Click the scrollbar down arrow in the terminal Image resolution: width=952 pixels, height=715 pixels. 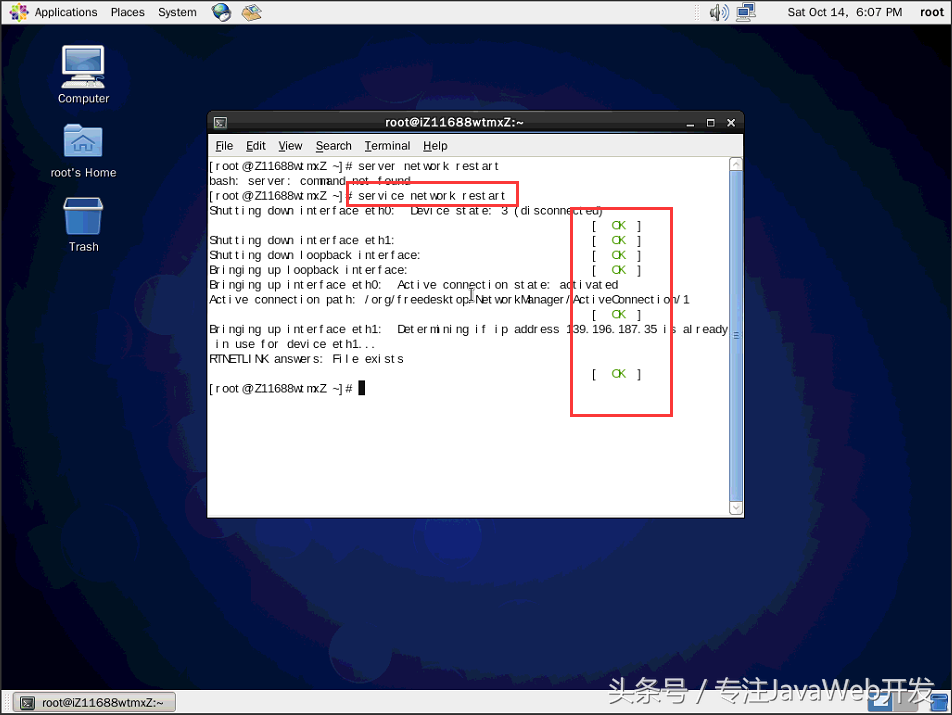(x=735, y=509)
